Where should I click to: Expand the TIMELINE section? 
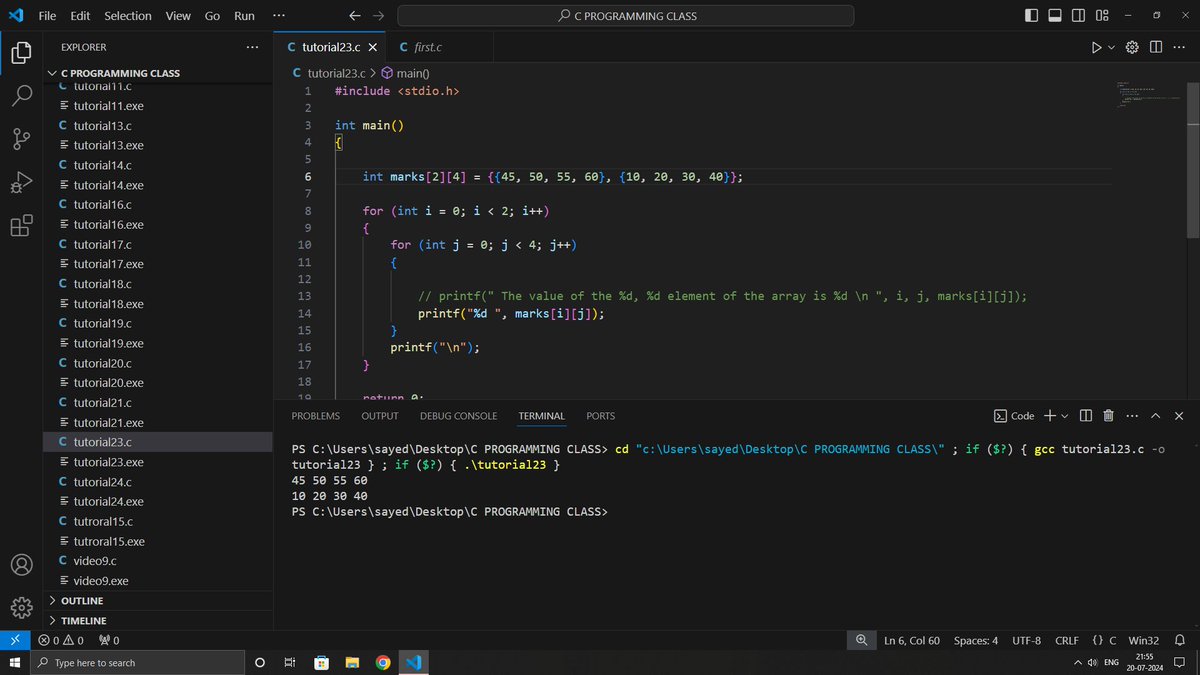158,621
